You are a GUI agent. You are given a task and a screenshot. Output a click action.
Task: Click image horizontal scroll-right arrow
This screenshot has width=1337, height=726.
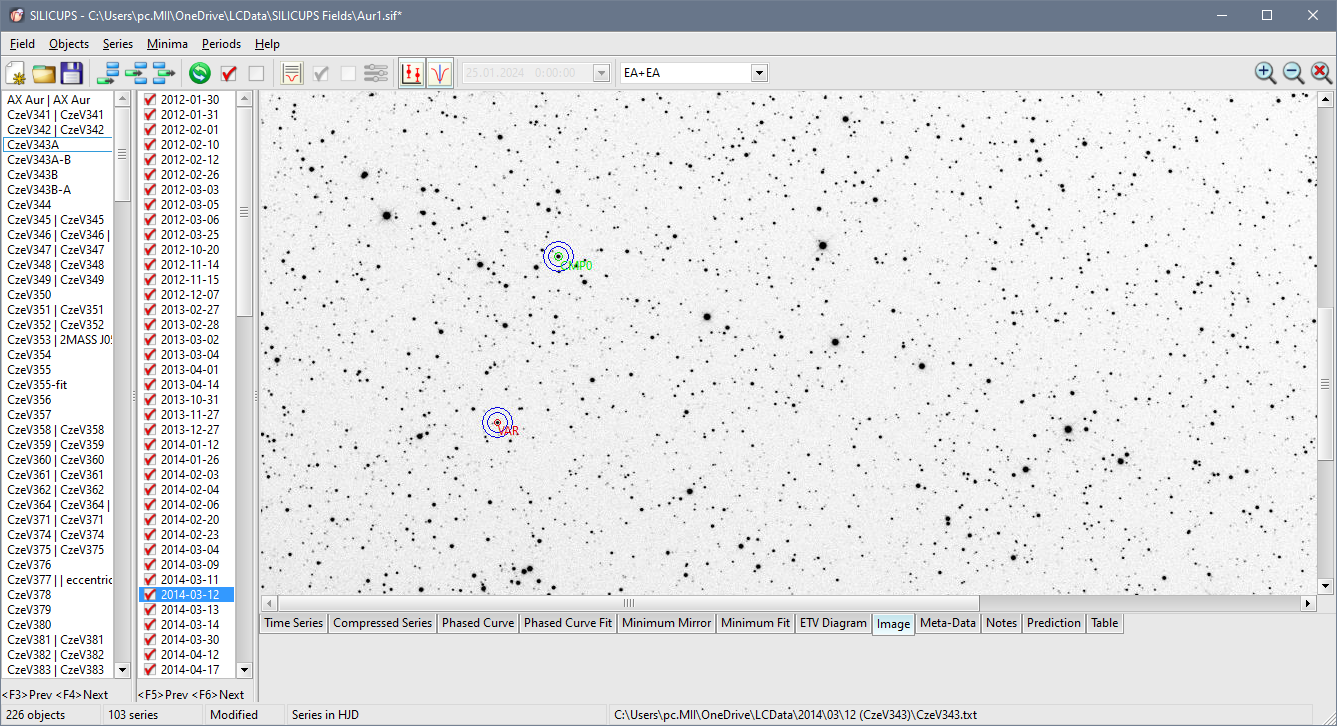pyautogui.click(x=1308, y=603)
